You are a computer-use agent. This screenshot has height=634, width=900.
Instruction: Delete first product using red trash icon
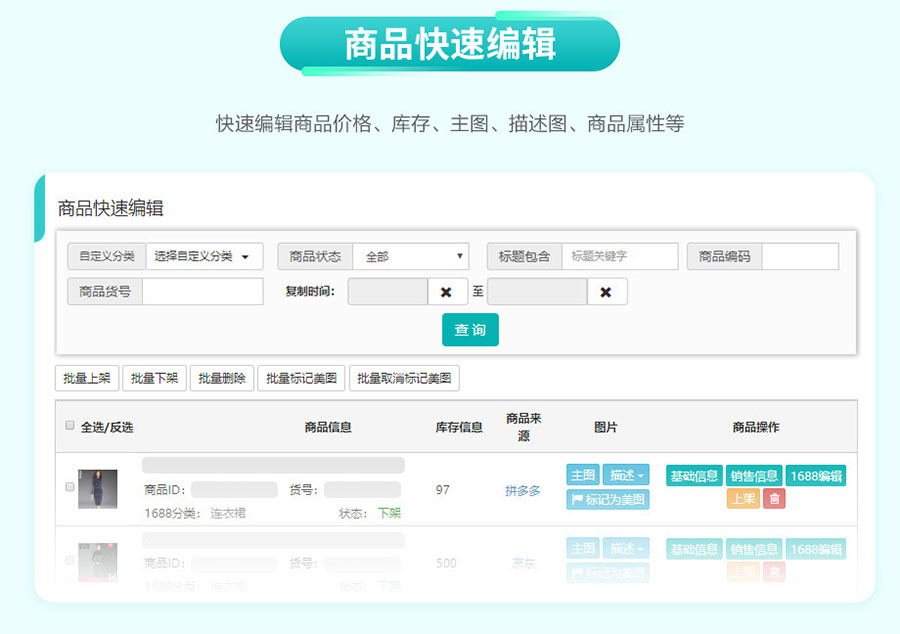click(x=774, y=499)
